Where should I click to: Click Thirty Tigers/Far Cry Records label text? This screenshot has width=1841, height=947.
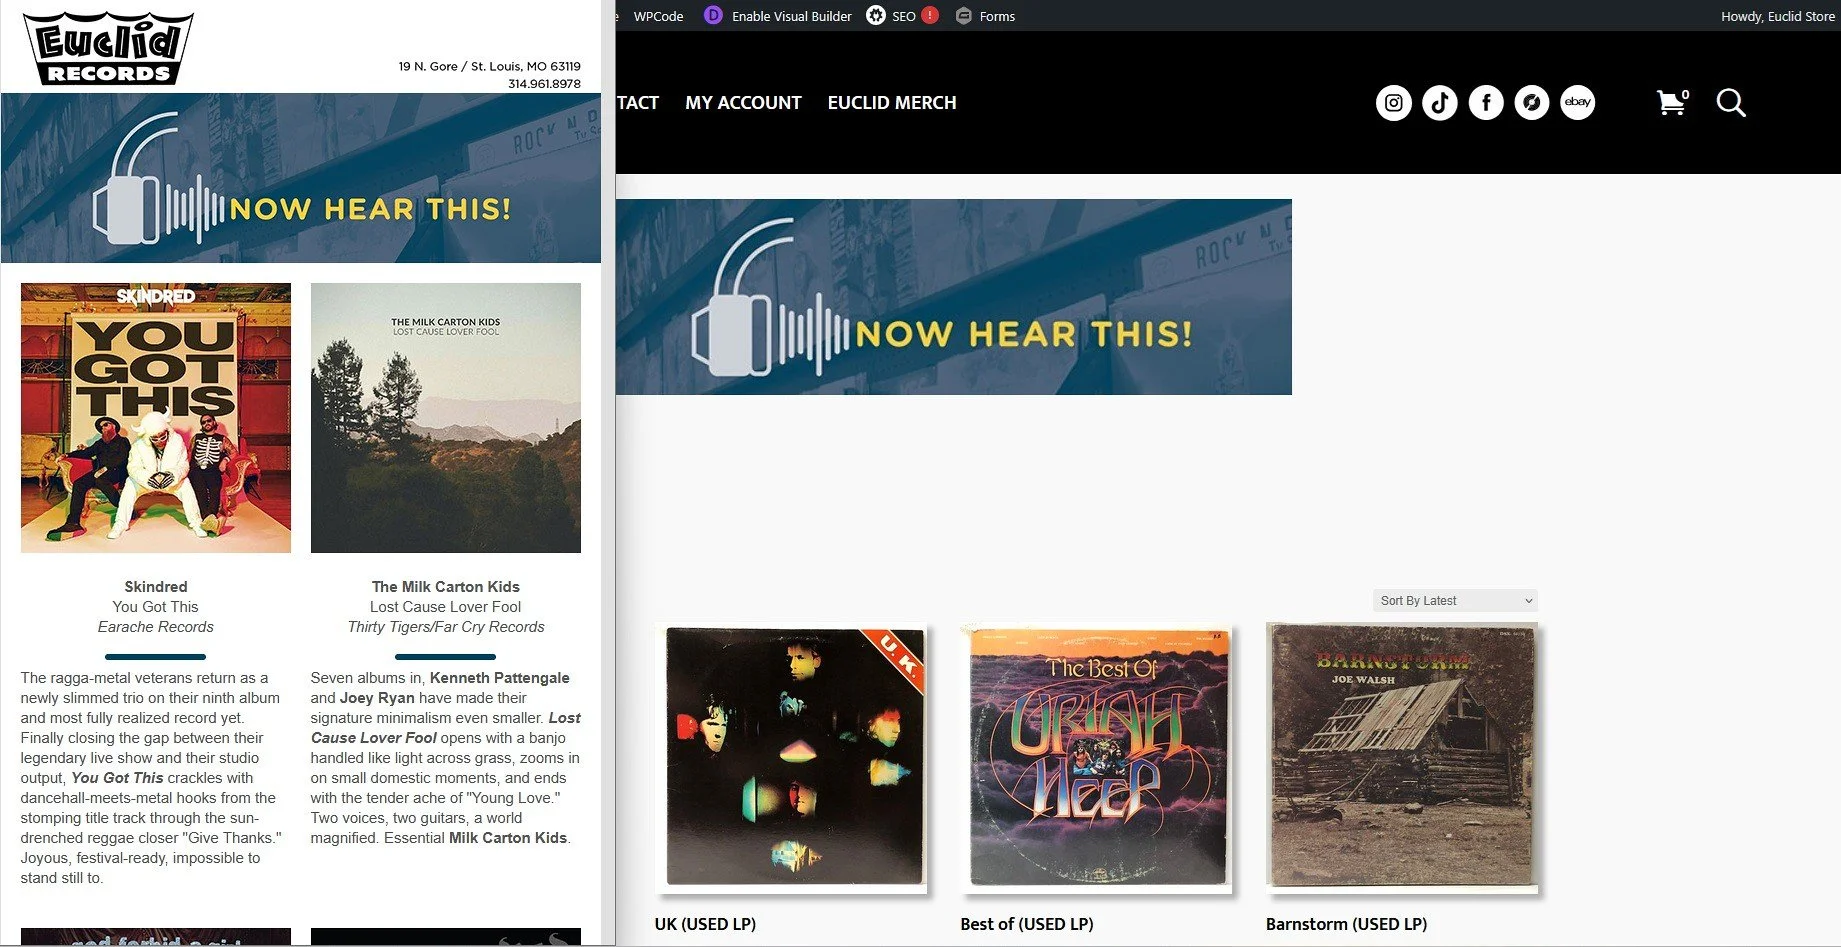pyautogui.click(x=446, y=627)
